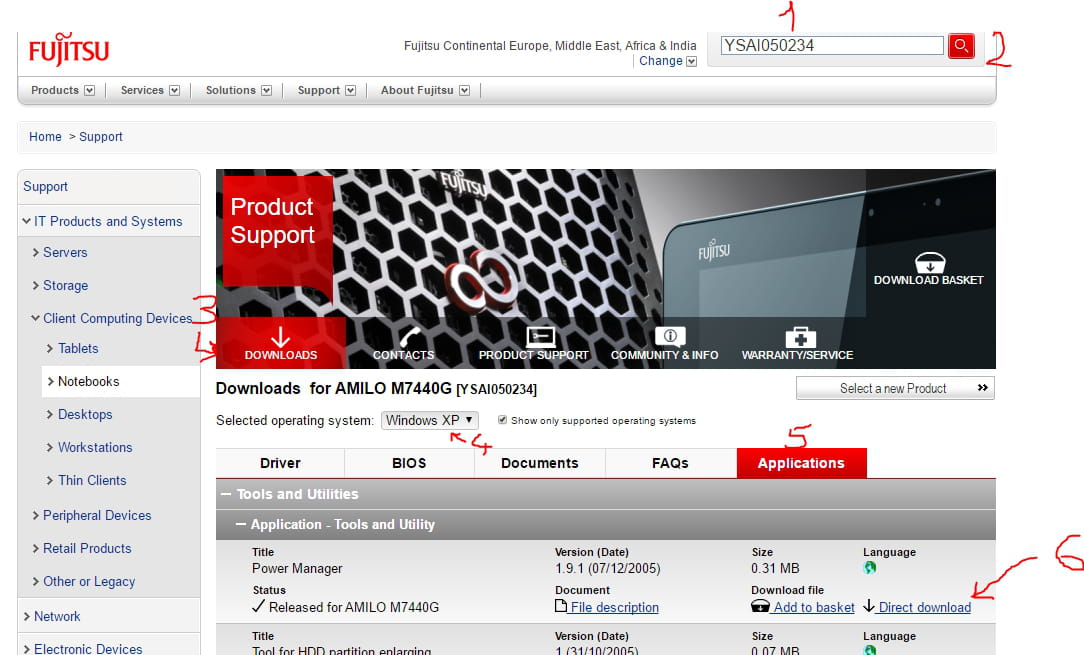The width and height of the screenshot is (1084, 655).
Task: Open the Products menu dropdown arrow
Action: 89,91
